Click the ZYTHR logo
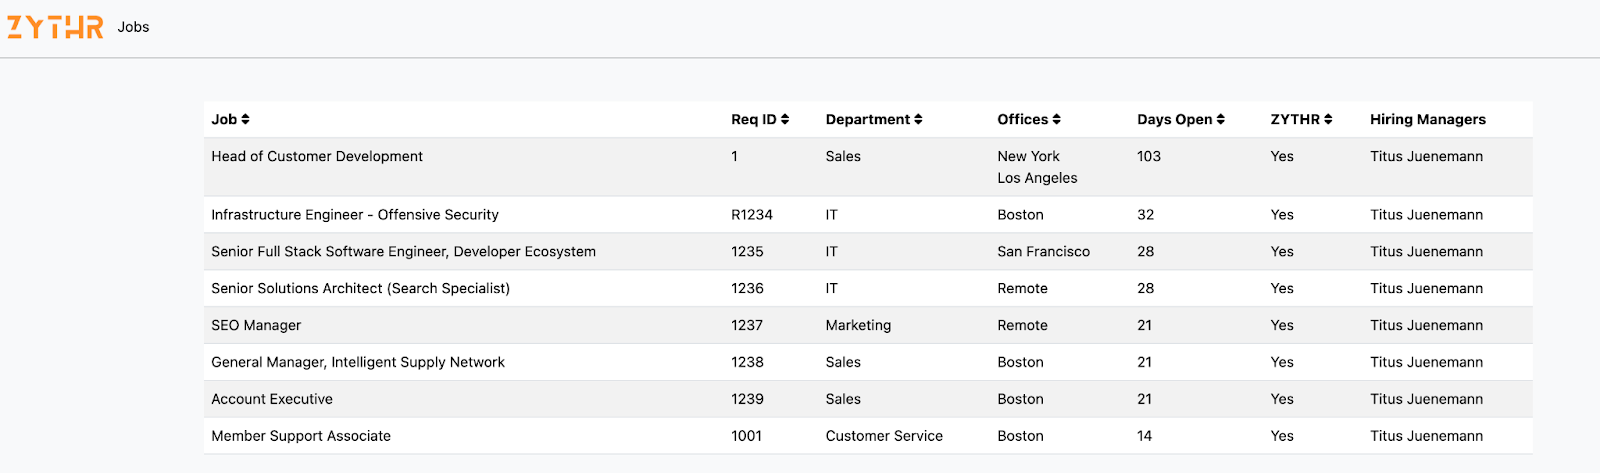The width and height of the screenshot is (1600, 473). pos(55,27)
